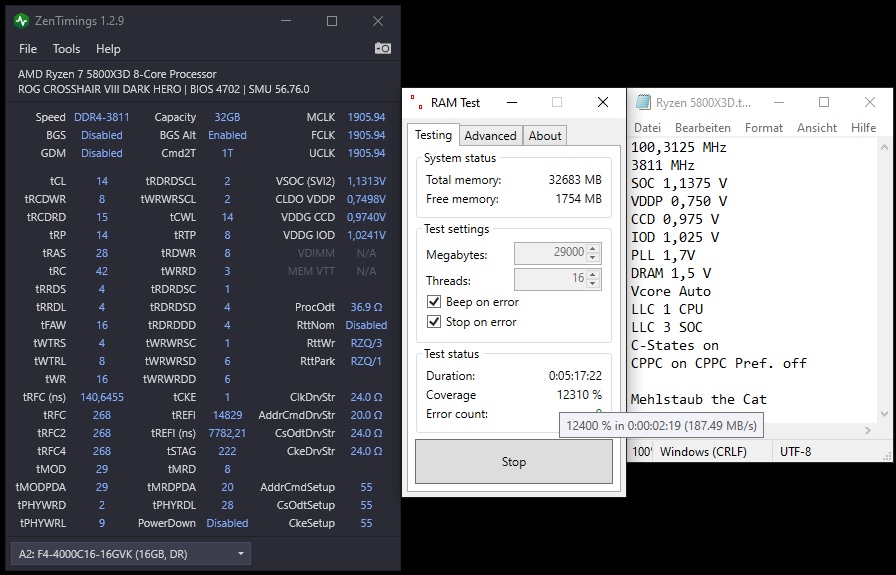Click the RttPark RZQ/1 value
Screen dimensions: 896x575
[366, 361]
